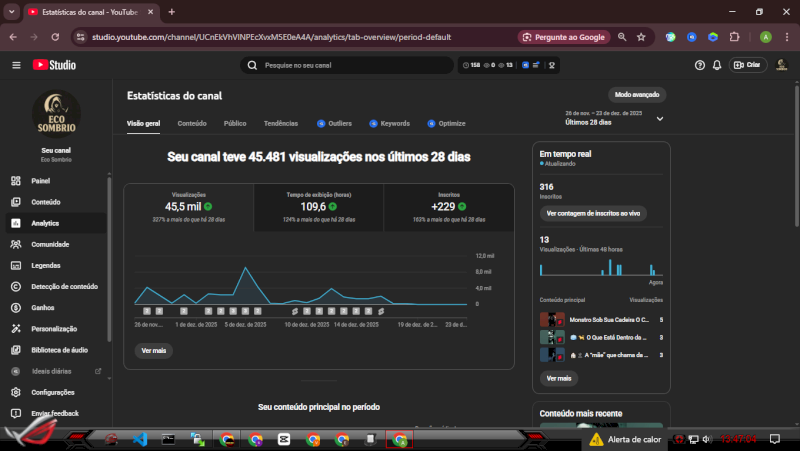Click the Painel sidebar icon
Viewport: 800px width, 451px height.
16,181
